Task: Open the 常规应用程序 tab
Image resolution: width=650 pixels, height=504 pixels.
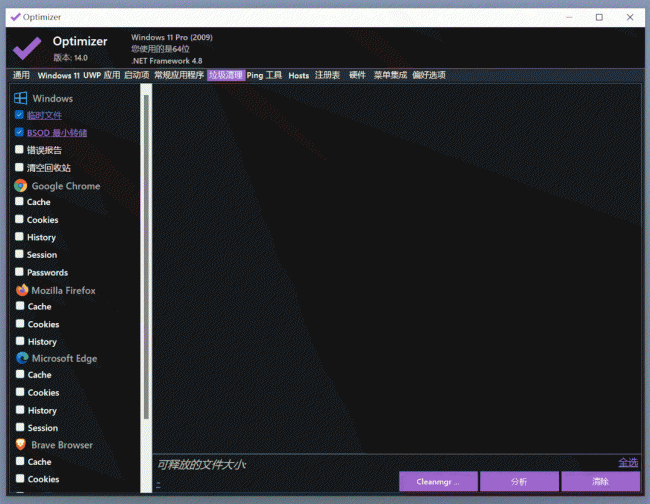Action: click(x=179, y=75)
